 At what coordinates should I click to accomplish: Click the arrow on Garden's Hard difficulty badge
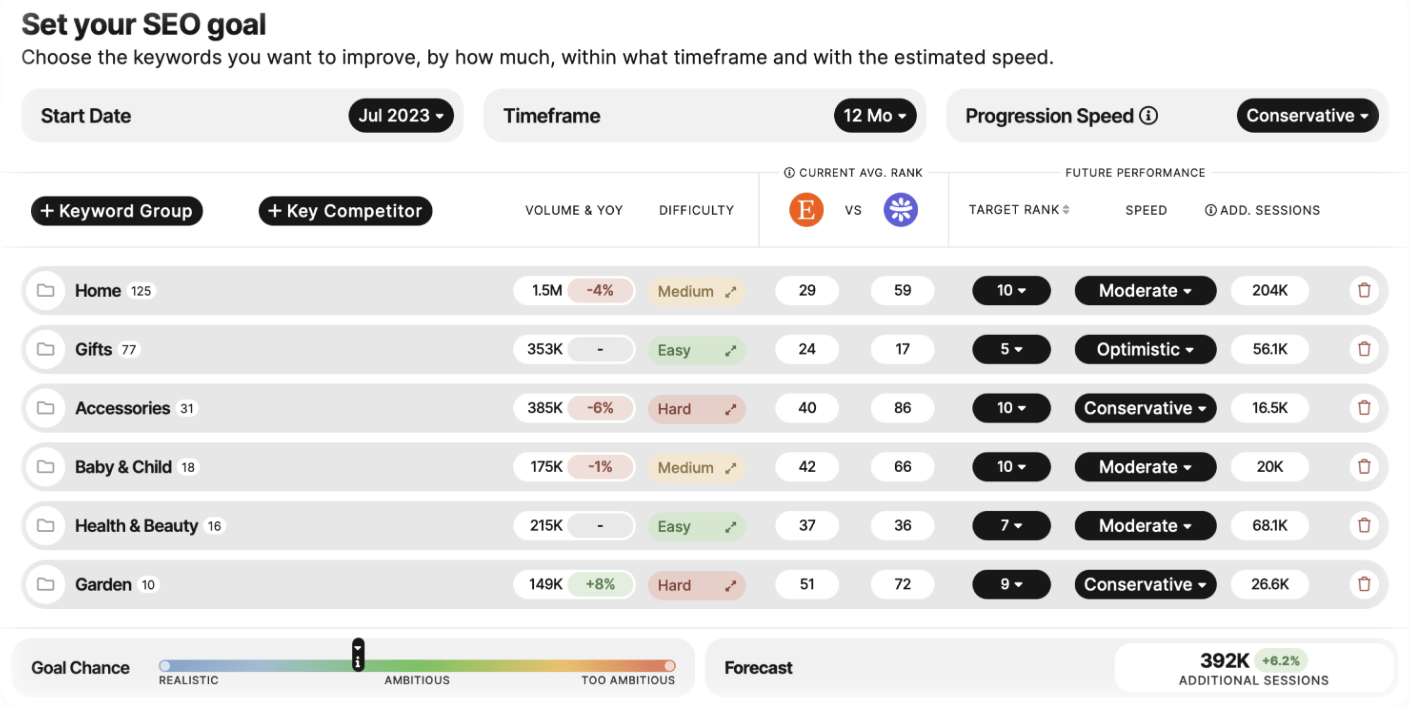click(x=730, y=584)
